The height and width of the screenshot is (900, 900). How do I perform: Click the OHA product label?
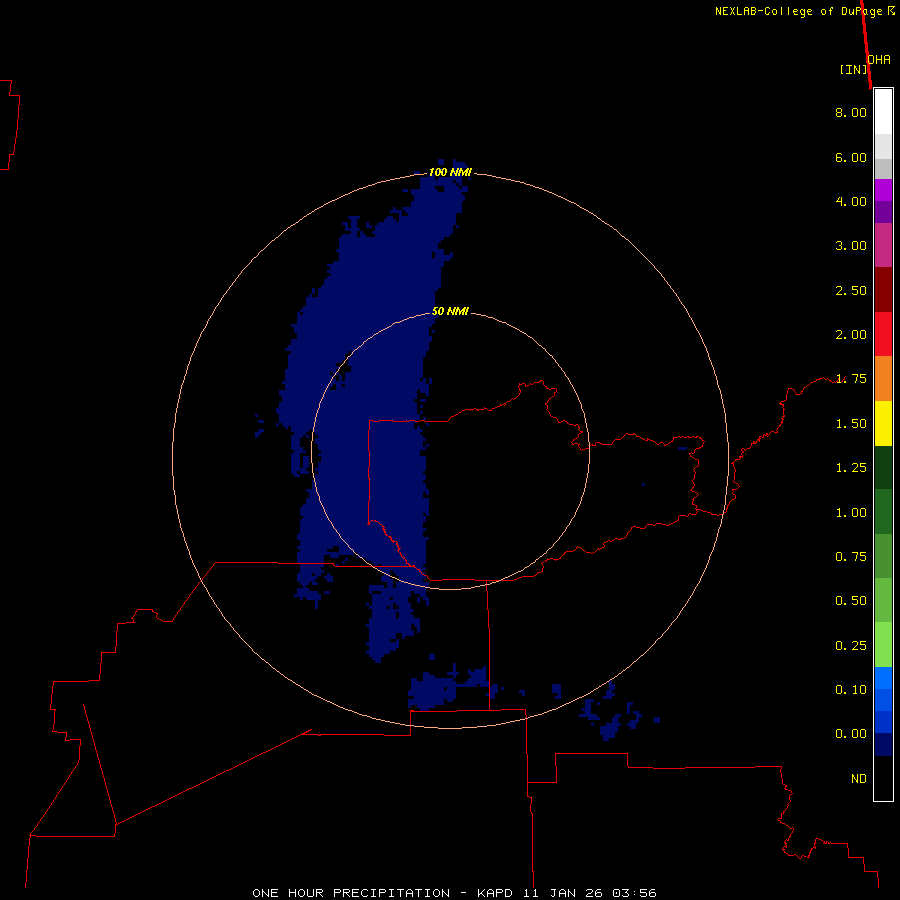pyautogui.click(x=879, y=60)
